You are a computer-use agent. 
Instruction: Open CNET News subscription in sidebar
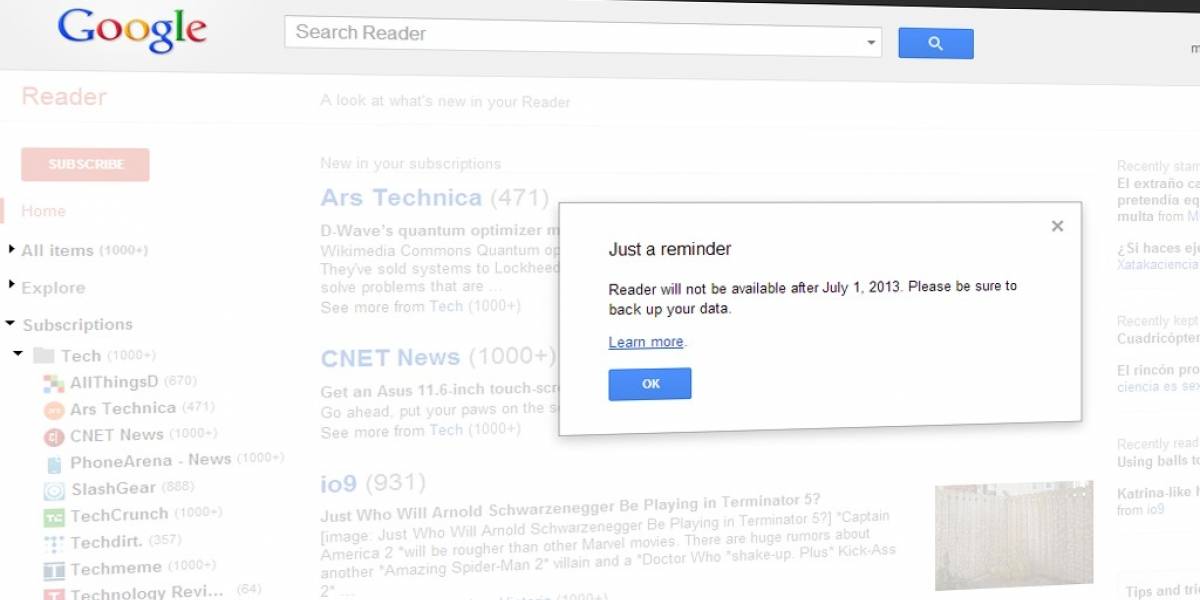[x=116, y=435]
